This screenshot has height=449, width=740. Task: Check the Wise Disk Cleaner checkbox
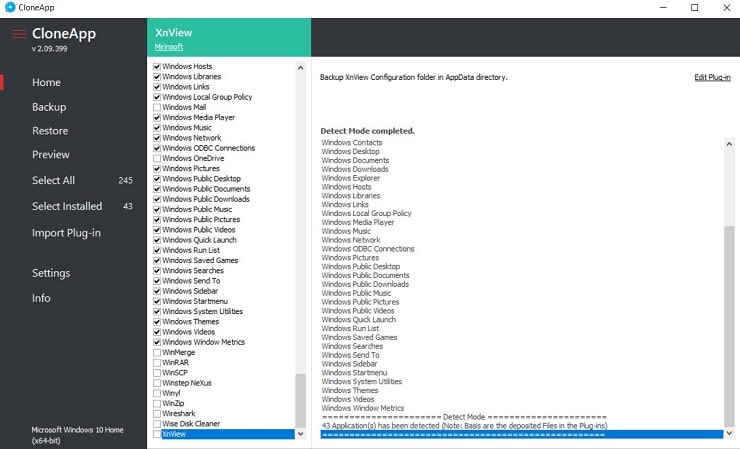[x=157, y=424]
